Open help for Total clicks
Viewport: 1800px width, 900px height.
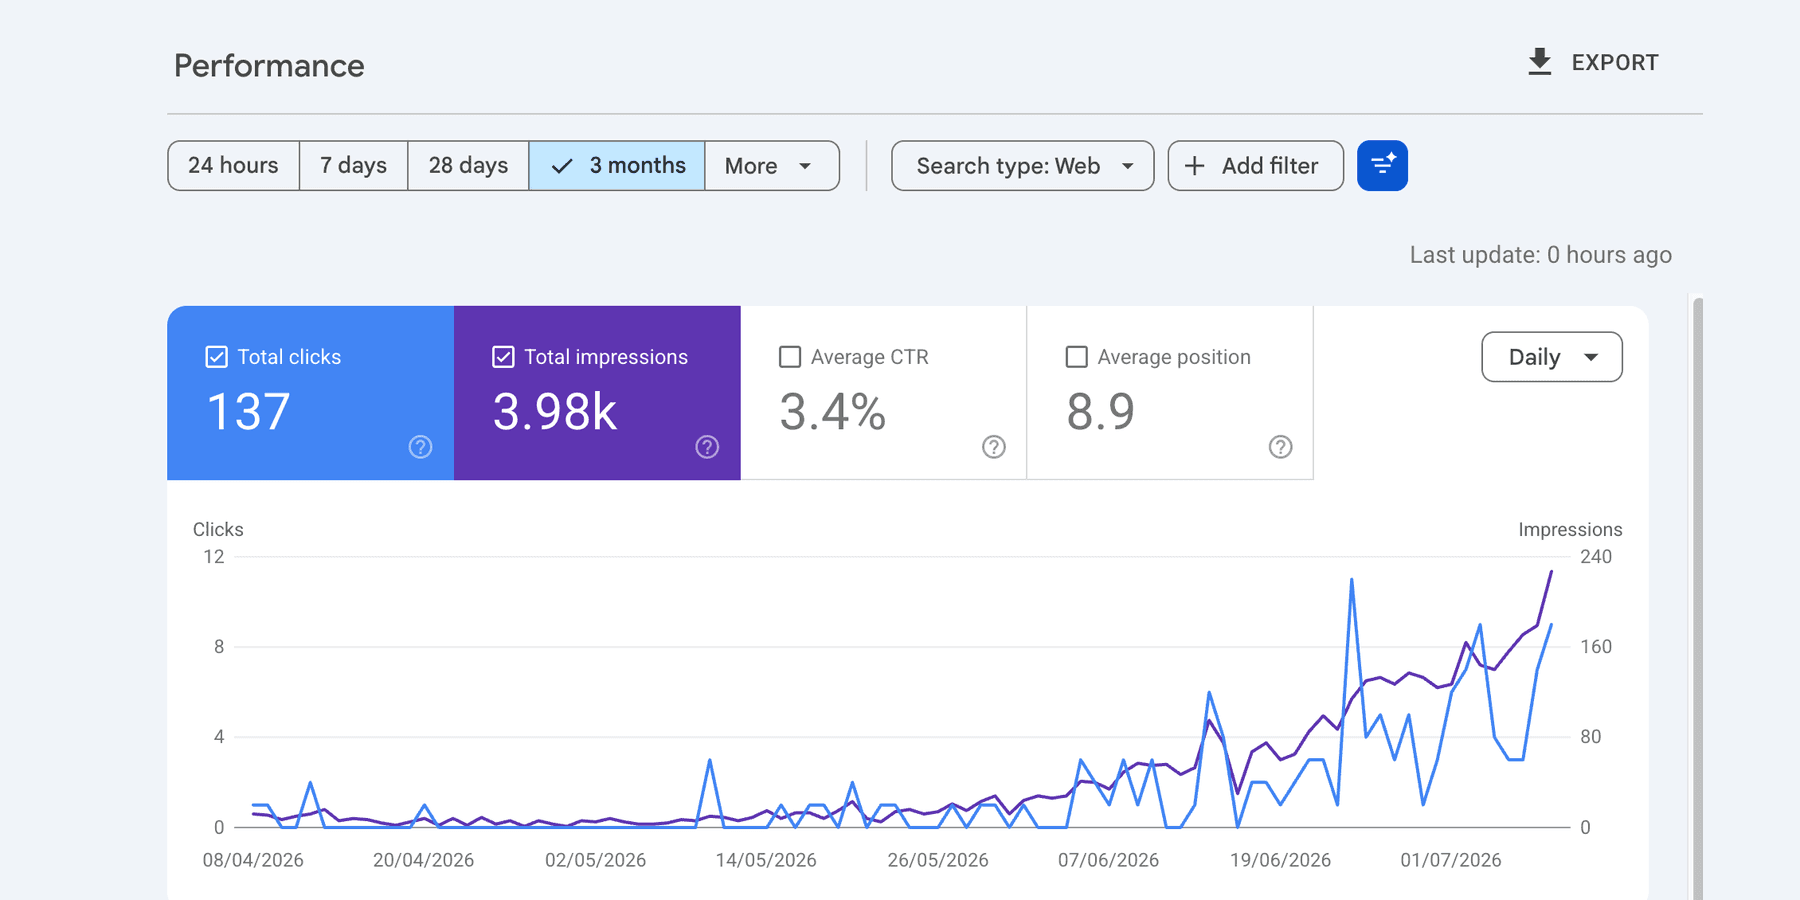[420, 447]
